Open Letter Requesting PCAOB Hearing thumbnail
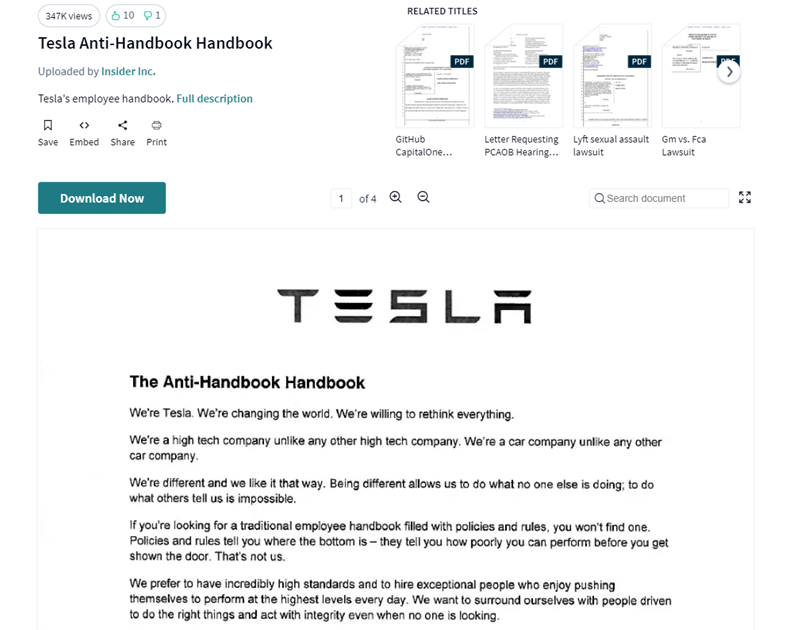The image size is (800, 630). [523, 76]
